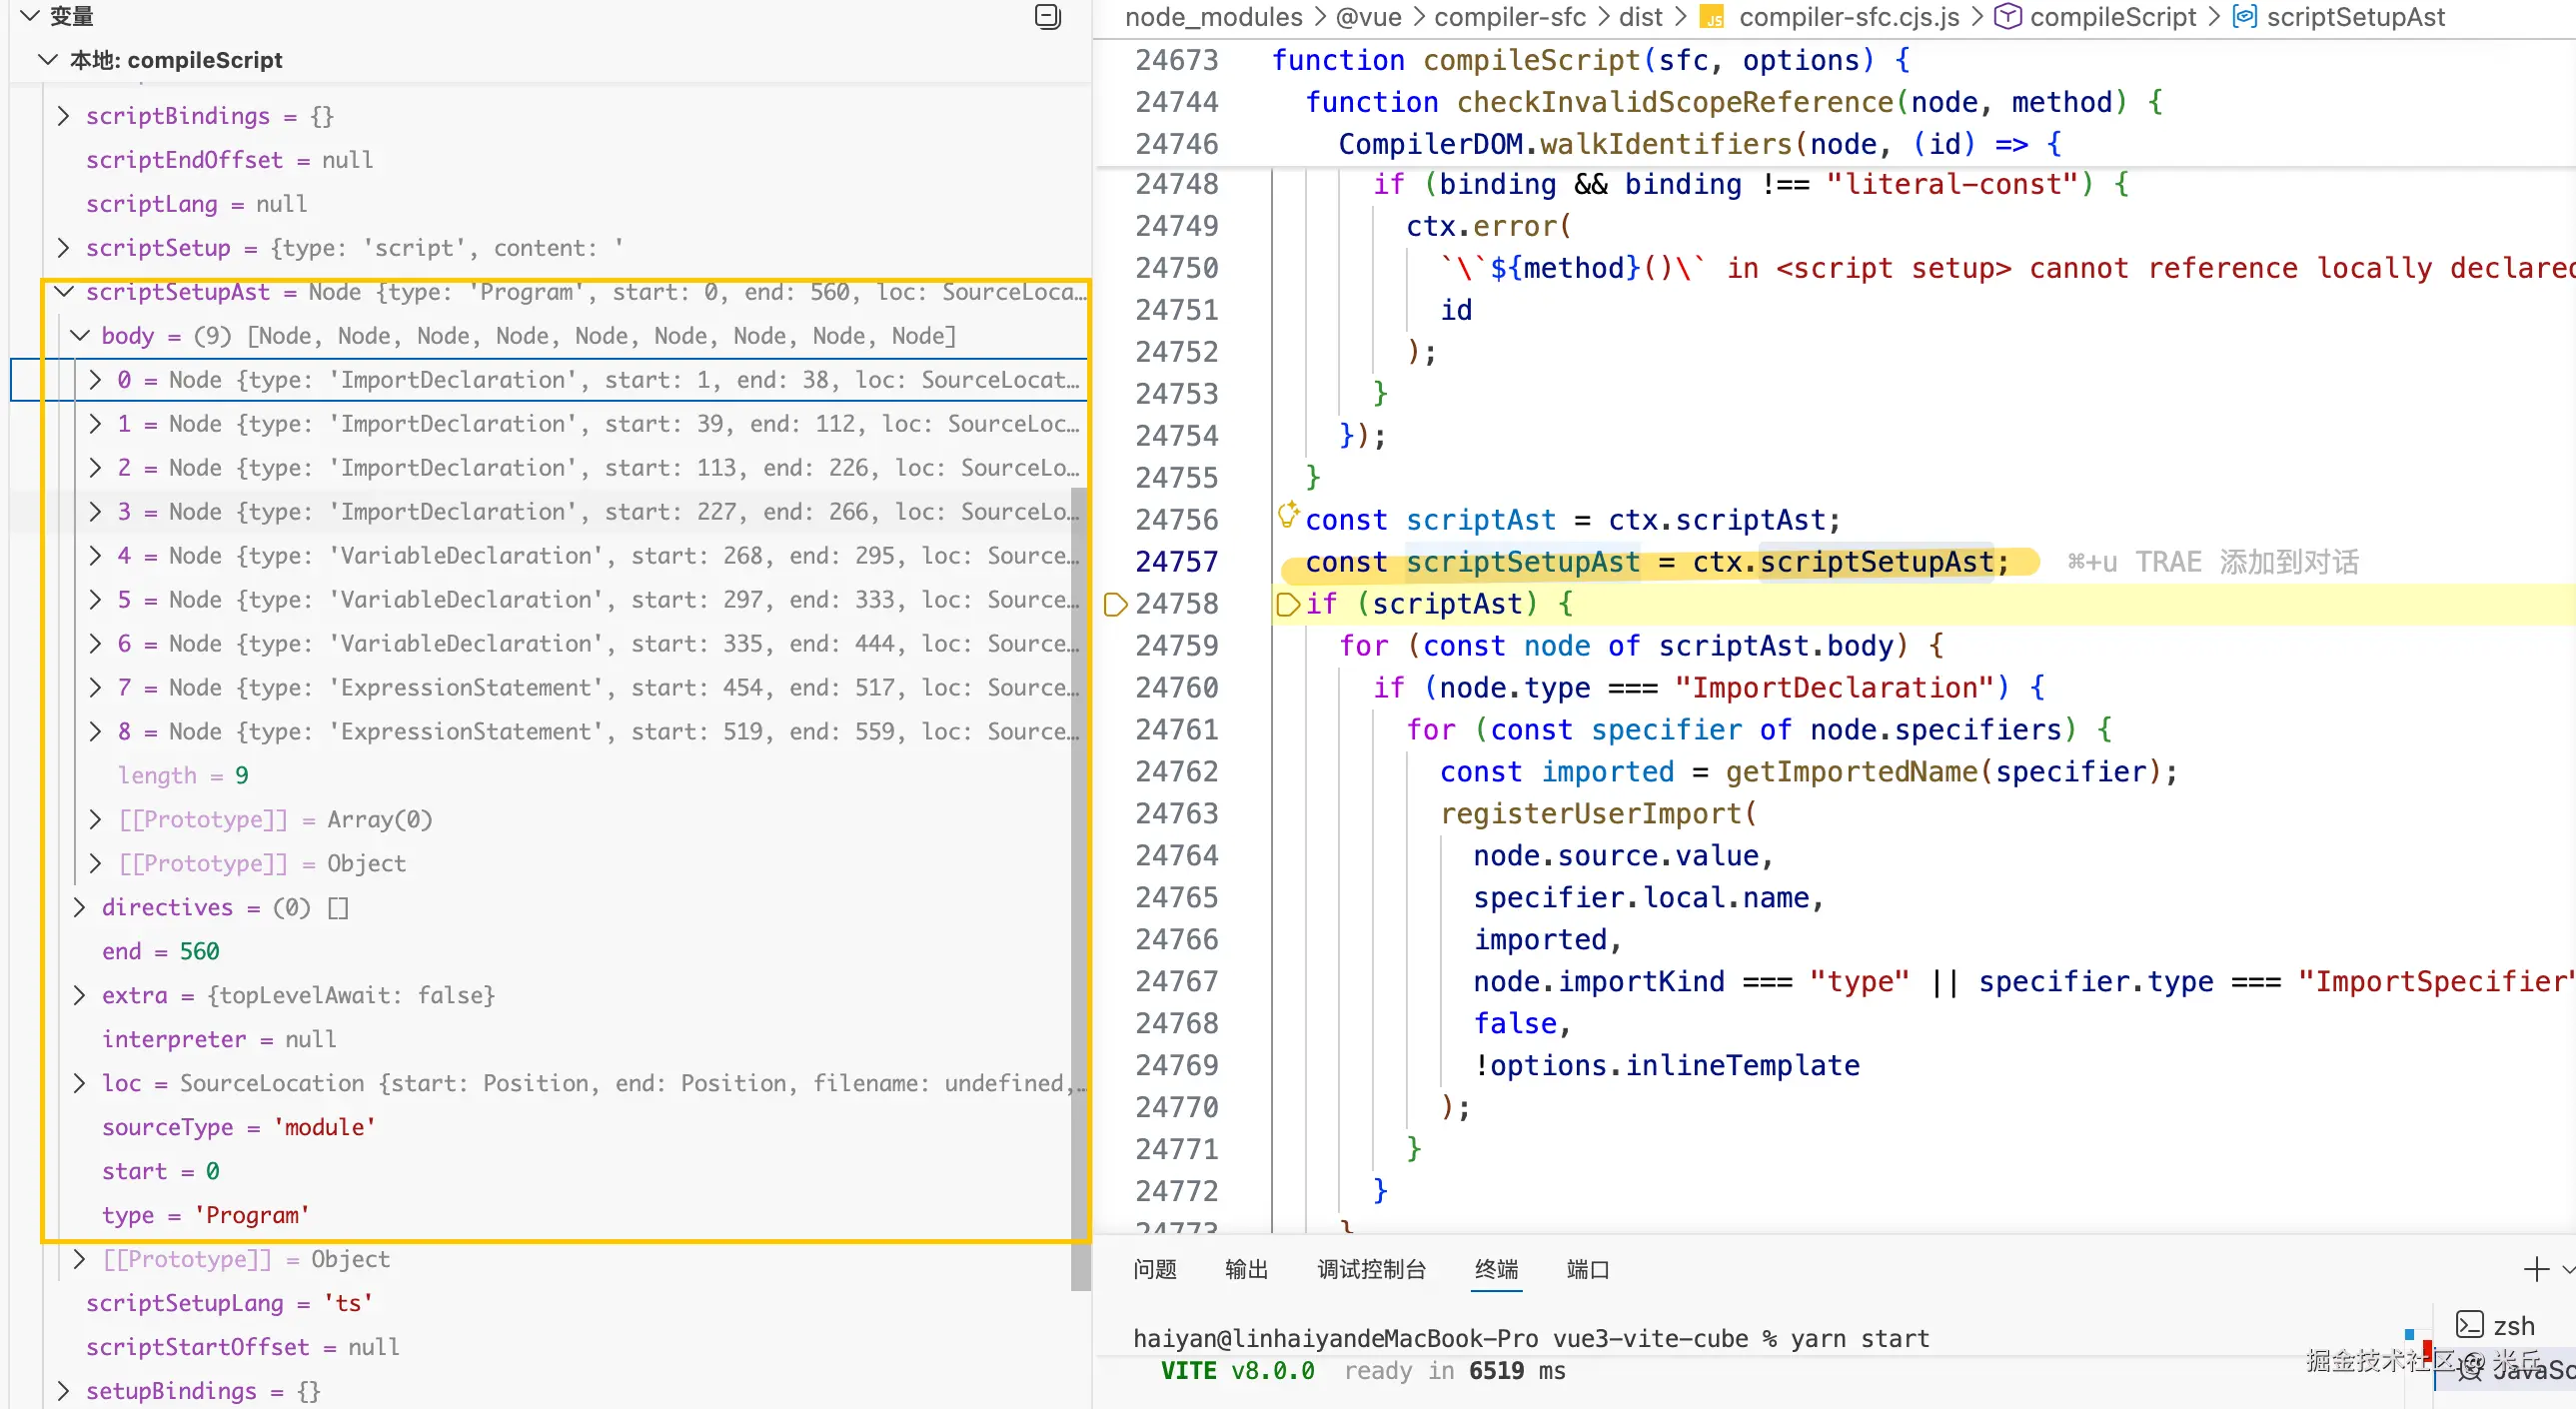Image resolution: width=2576 pixels, height=1409 pixels.
Task: Expand the directives array entry
Action: [80, 907]
